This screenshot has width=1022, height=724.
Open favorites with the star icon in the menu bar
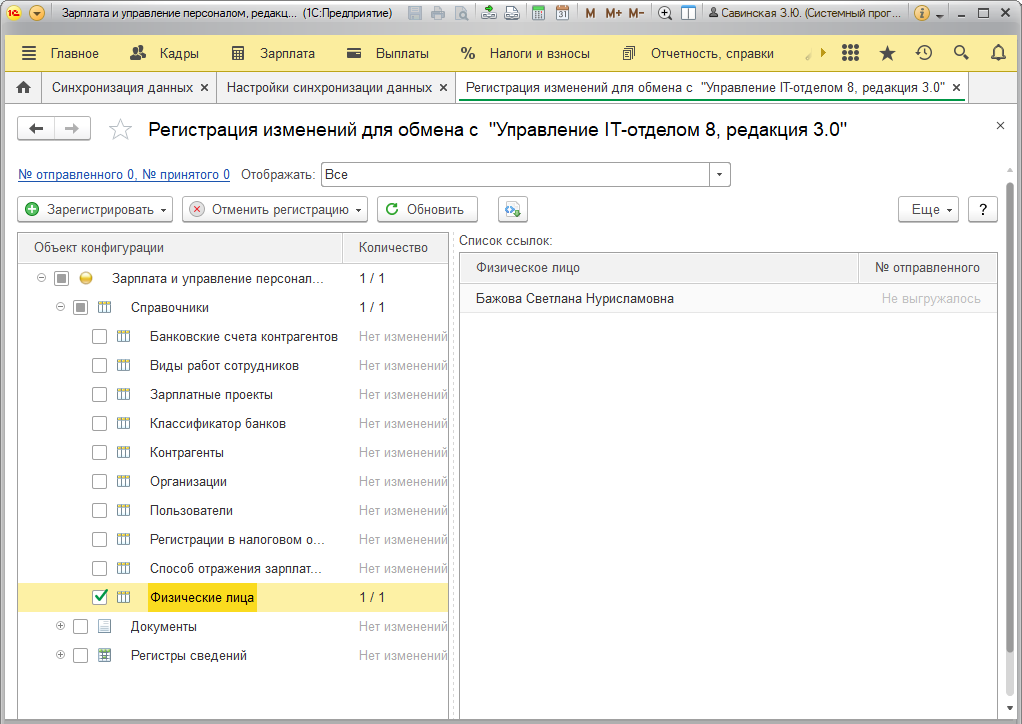click(x=887, y=53)
